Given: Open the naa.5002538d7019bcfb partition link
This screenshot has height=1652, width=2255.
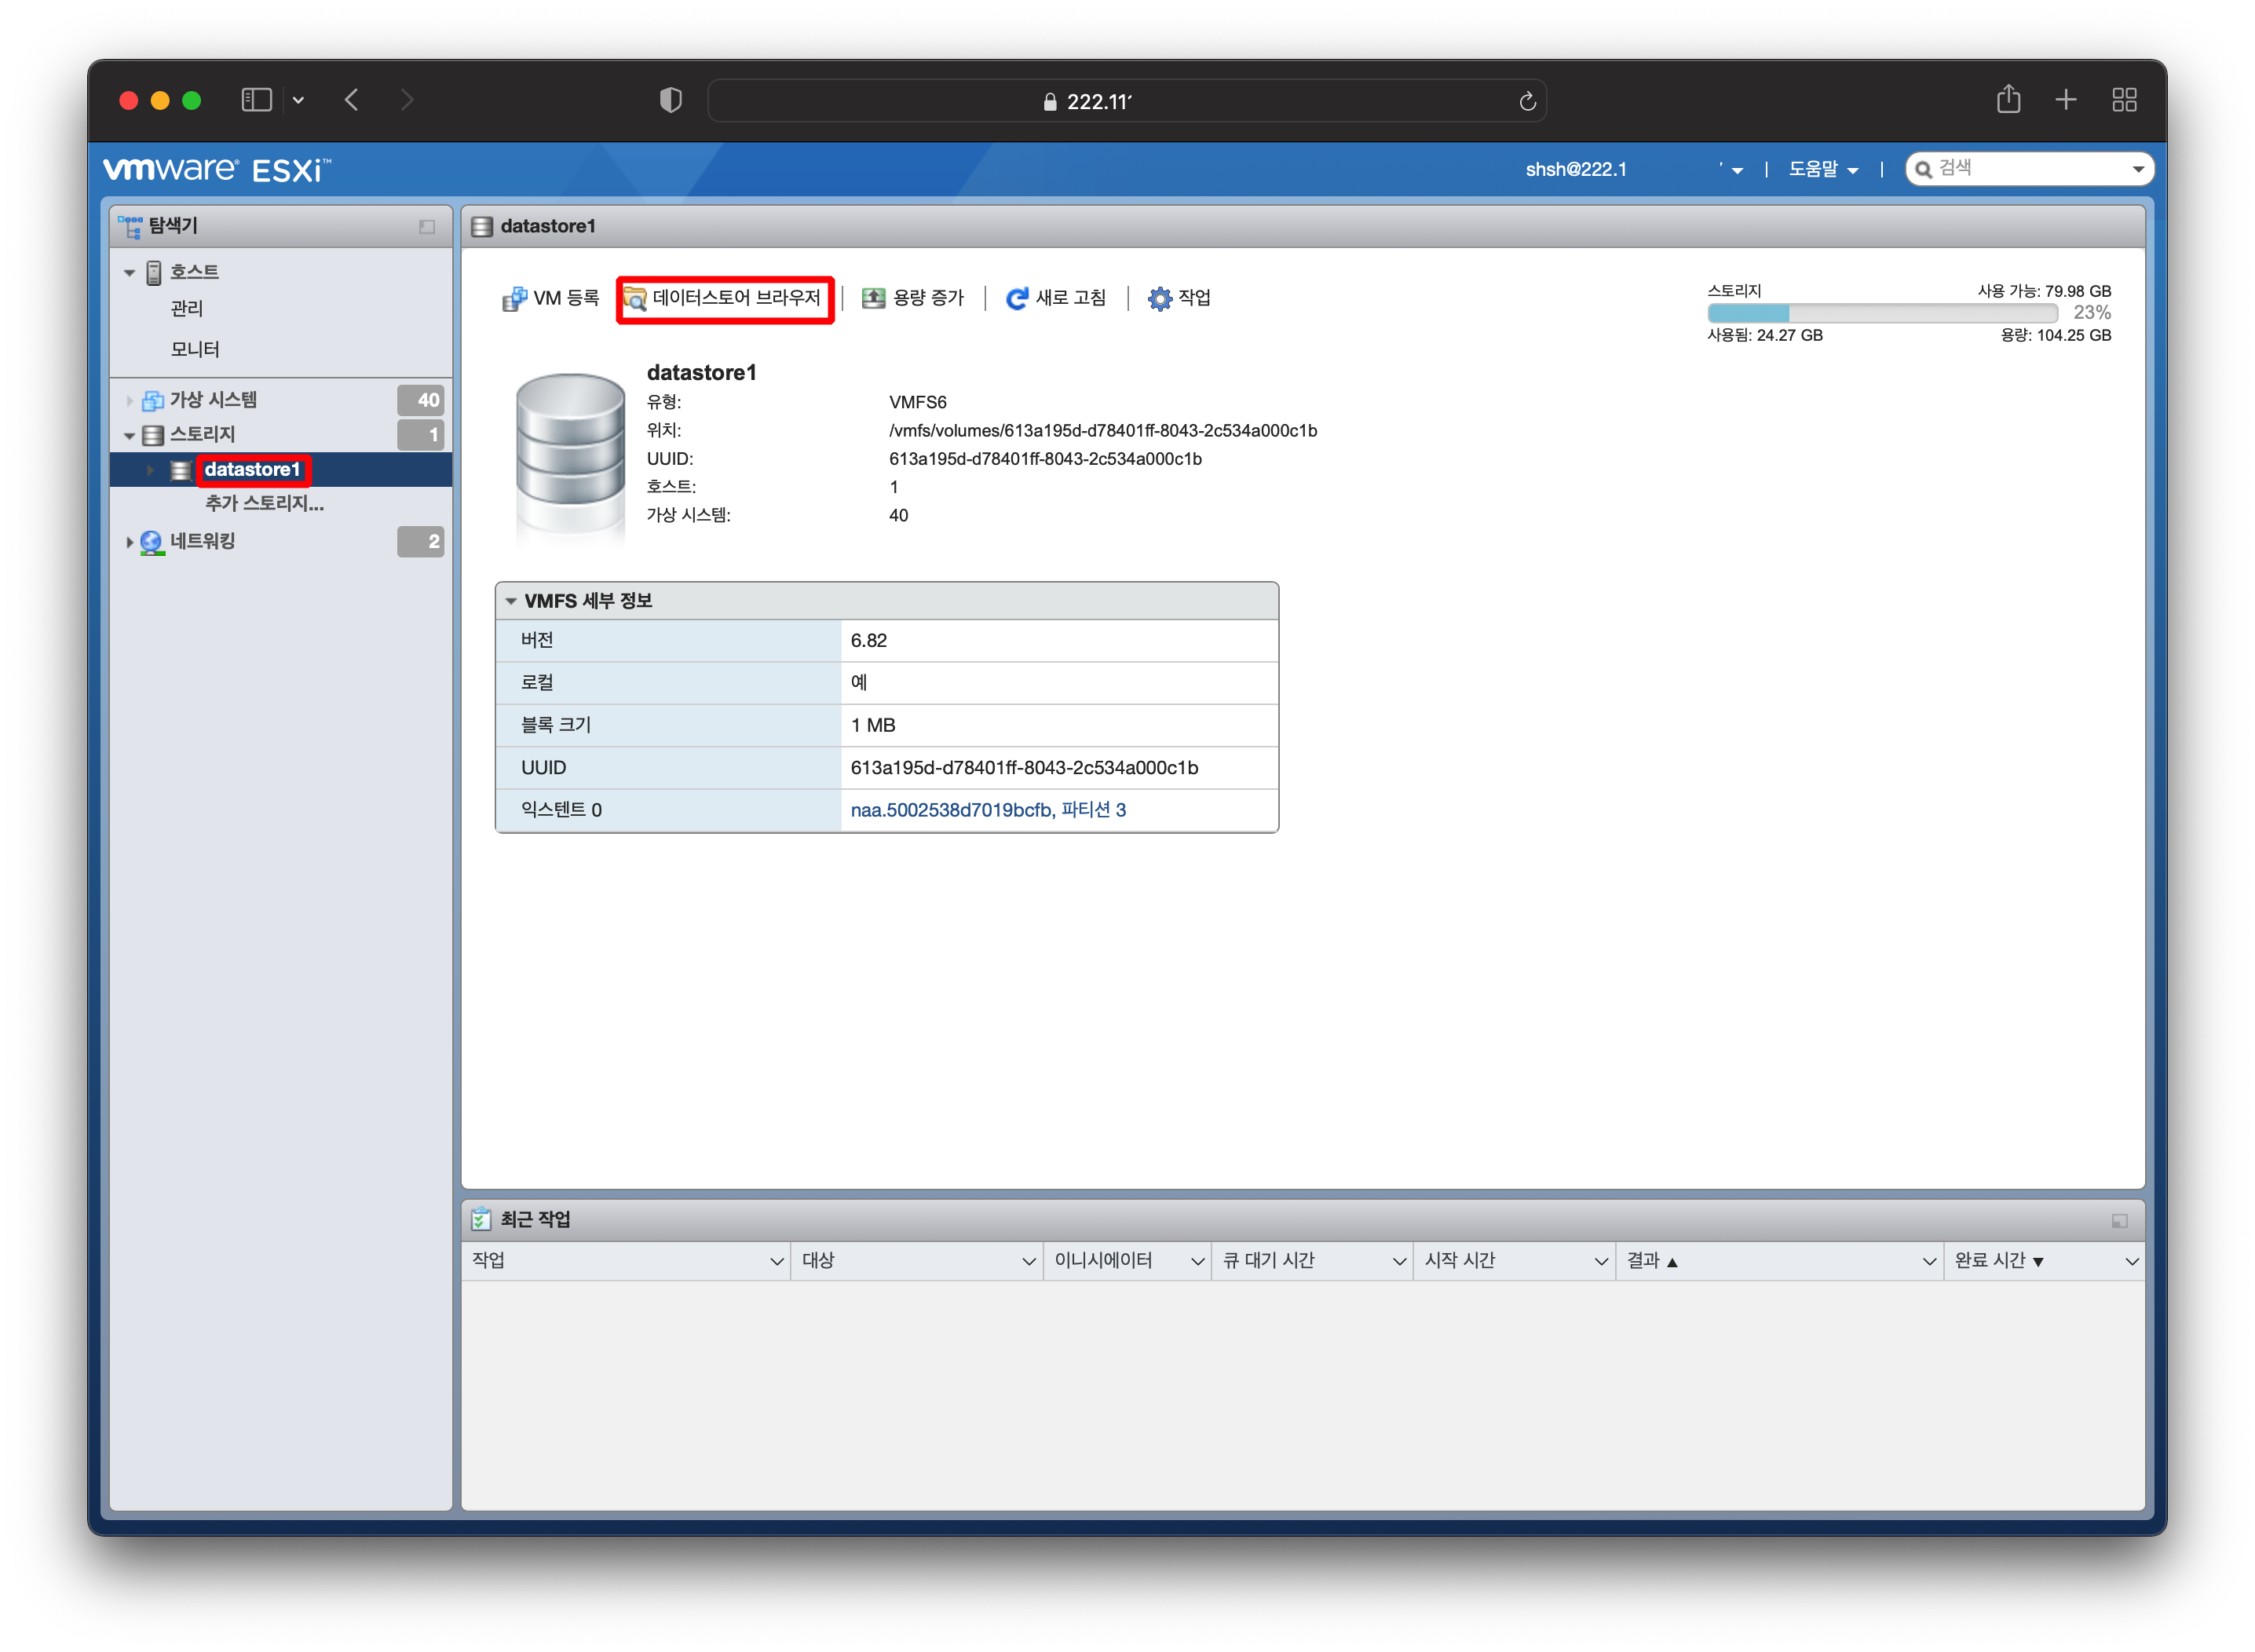Looking at the screenshot, I should pyautogui.click(x=987, y=810).
